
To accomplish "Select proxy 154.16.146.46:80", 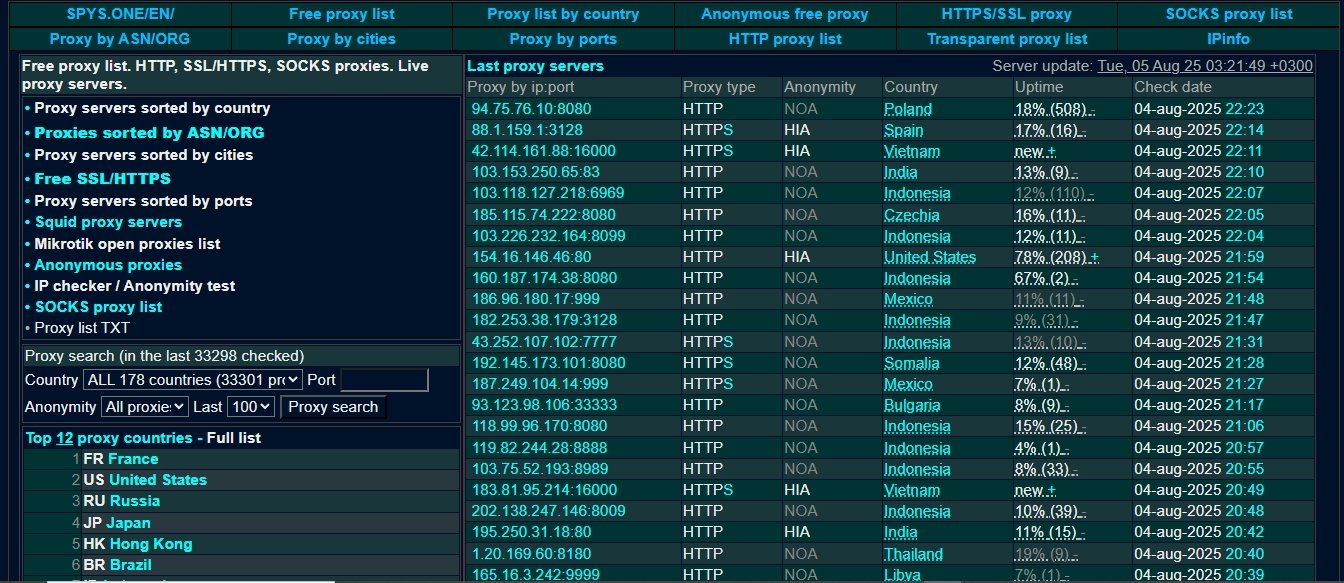I will coord(531,257).
